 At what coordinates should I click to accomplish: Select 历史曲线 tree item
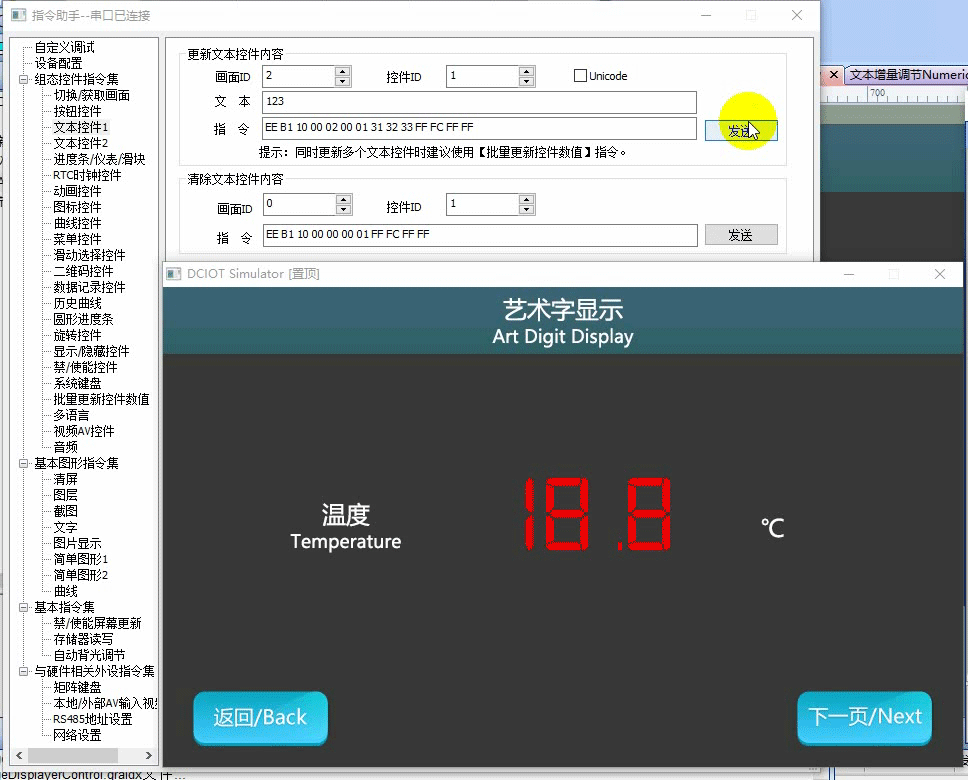pos(77,303)
